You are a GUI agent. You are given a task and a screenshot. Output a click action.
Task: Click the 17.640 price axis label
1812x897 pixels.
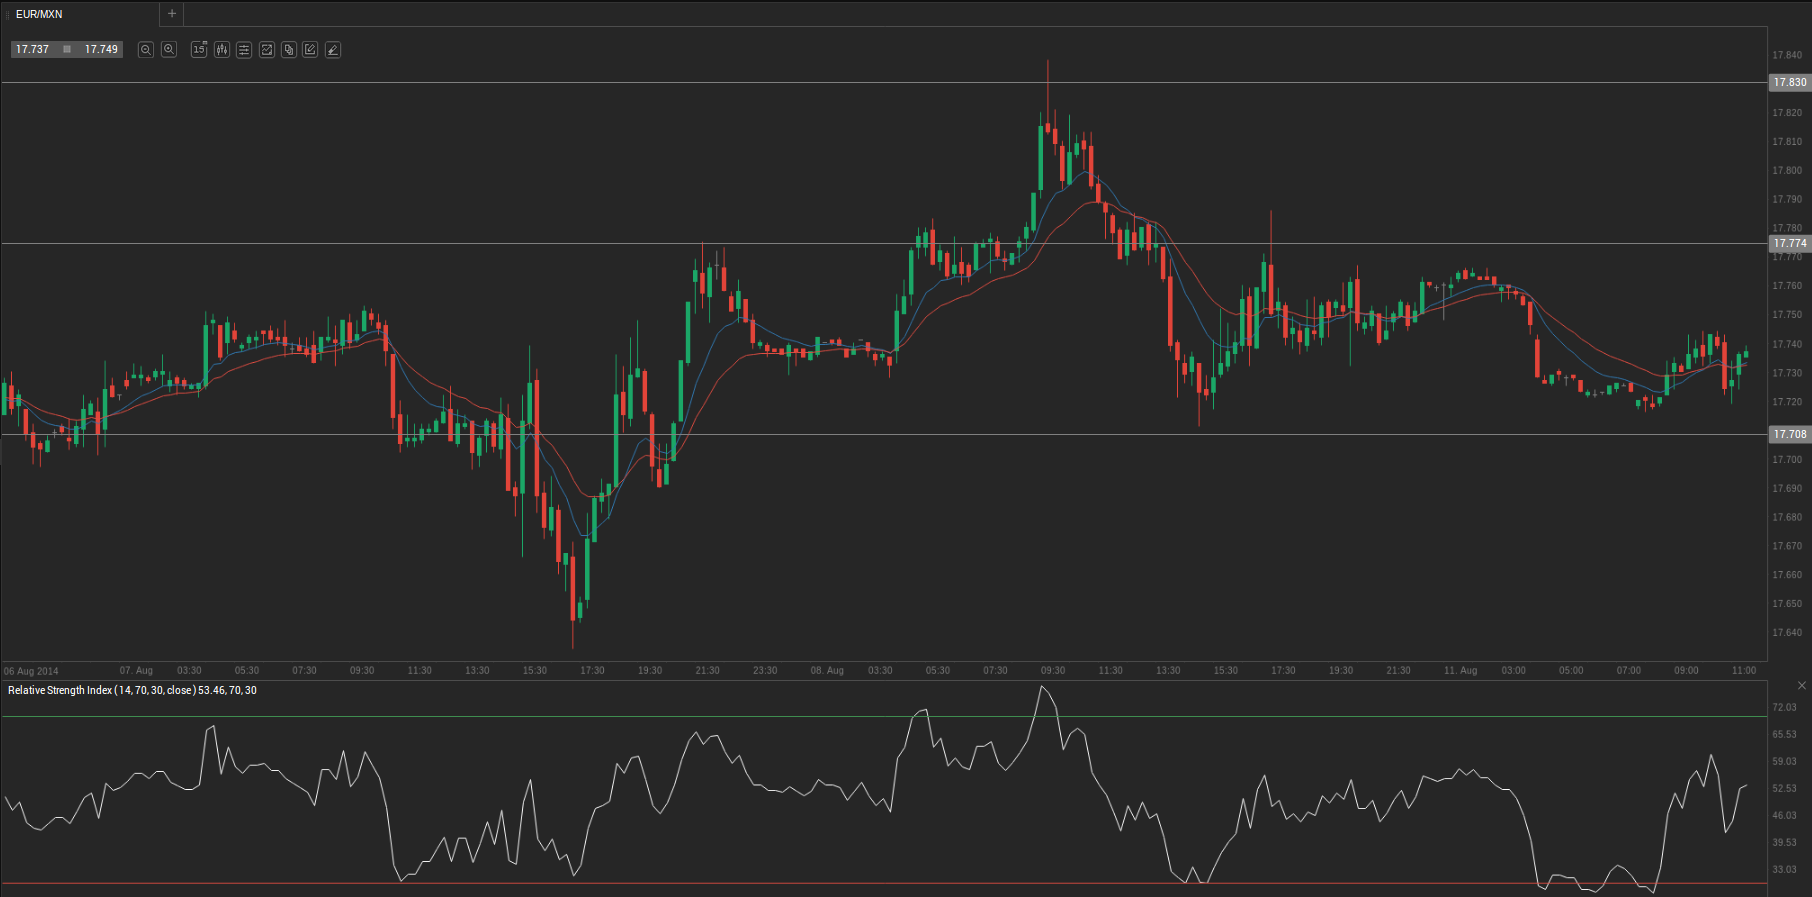pyautogui.click(x=1787, y=632)
